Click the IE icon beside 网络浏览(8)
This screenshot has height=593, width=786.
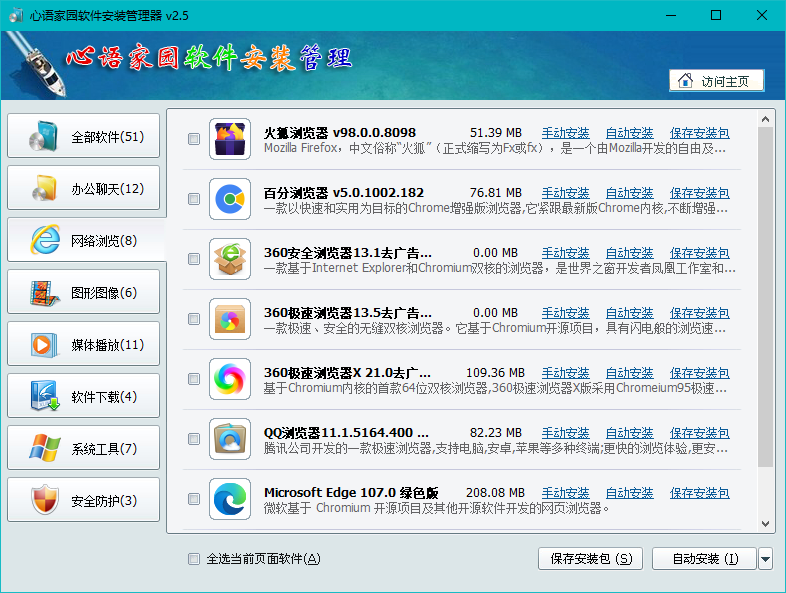[x=45, y=240]
